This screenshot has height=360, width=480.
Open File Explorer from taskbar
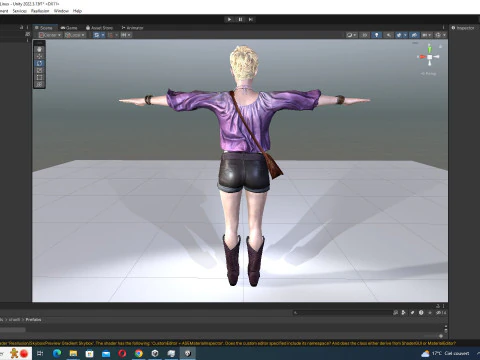[73, 353]
